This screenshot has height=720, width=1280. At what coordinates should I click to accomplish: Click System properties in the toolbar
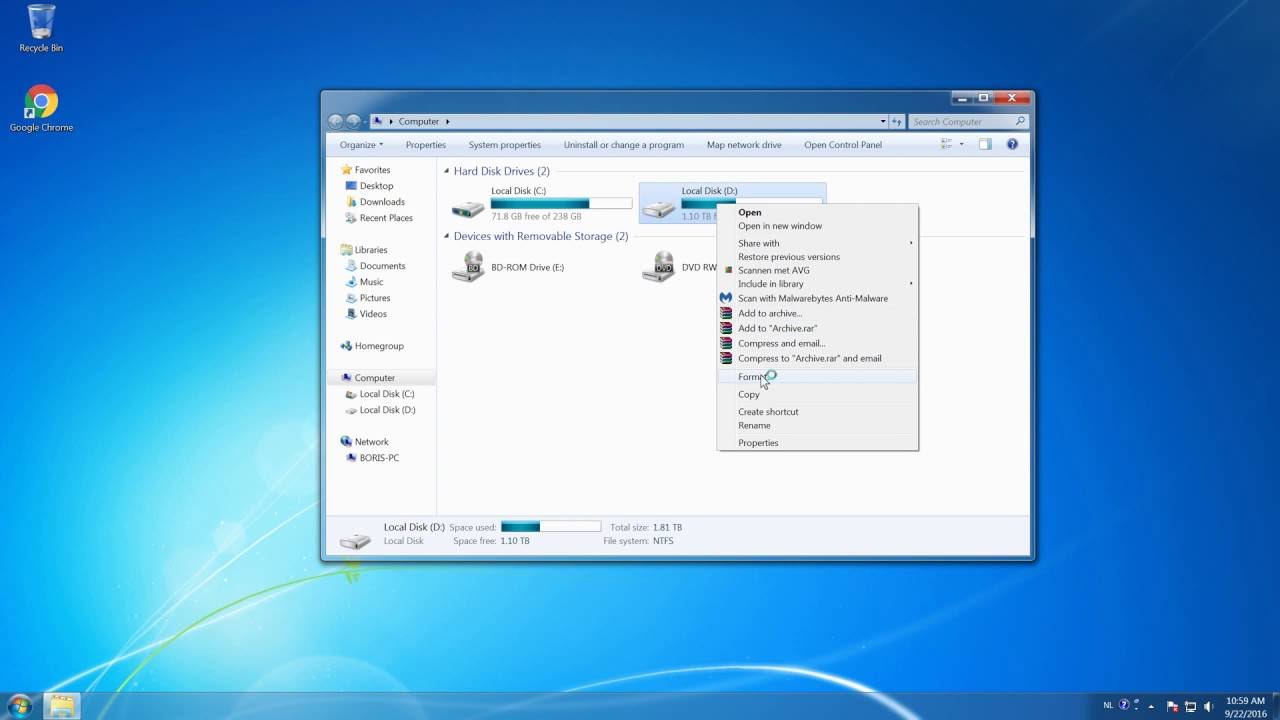pyautogui.click(x=504, y=145)
